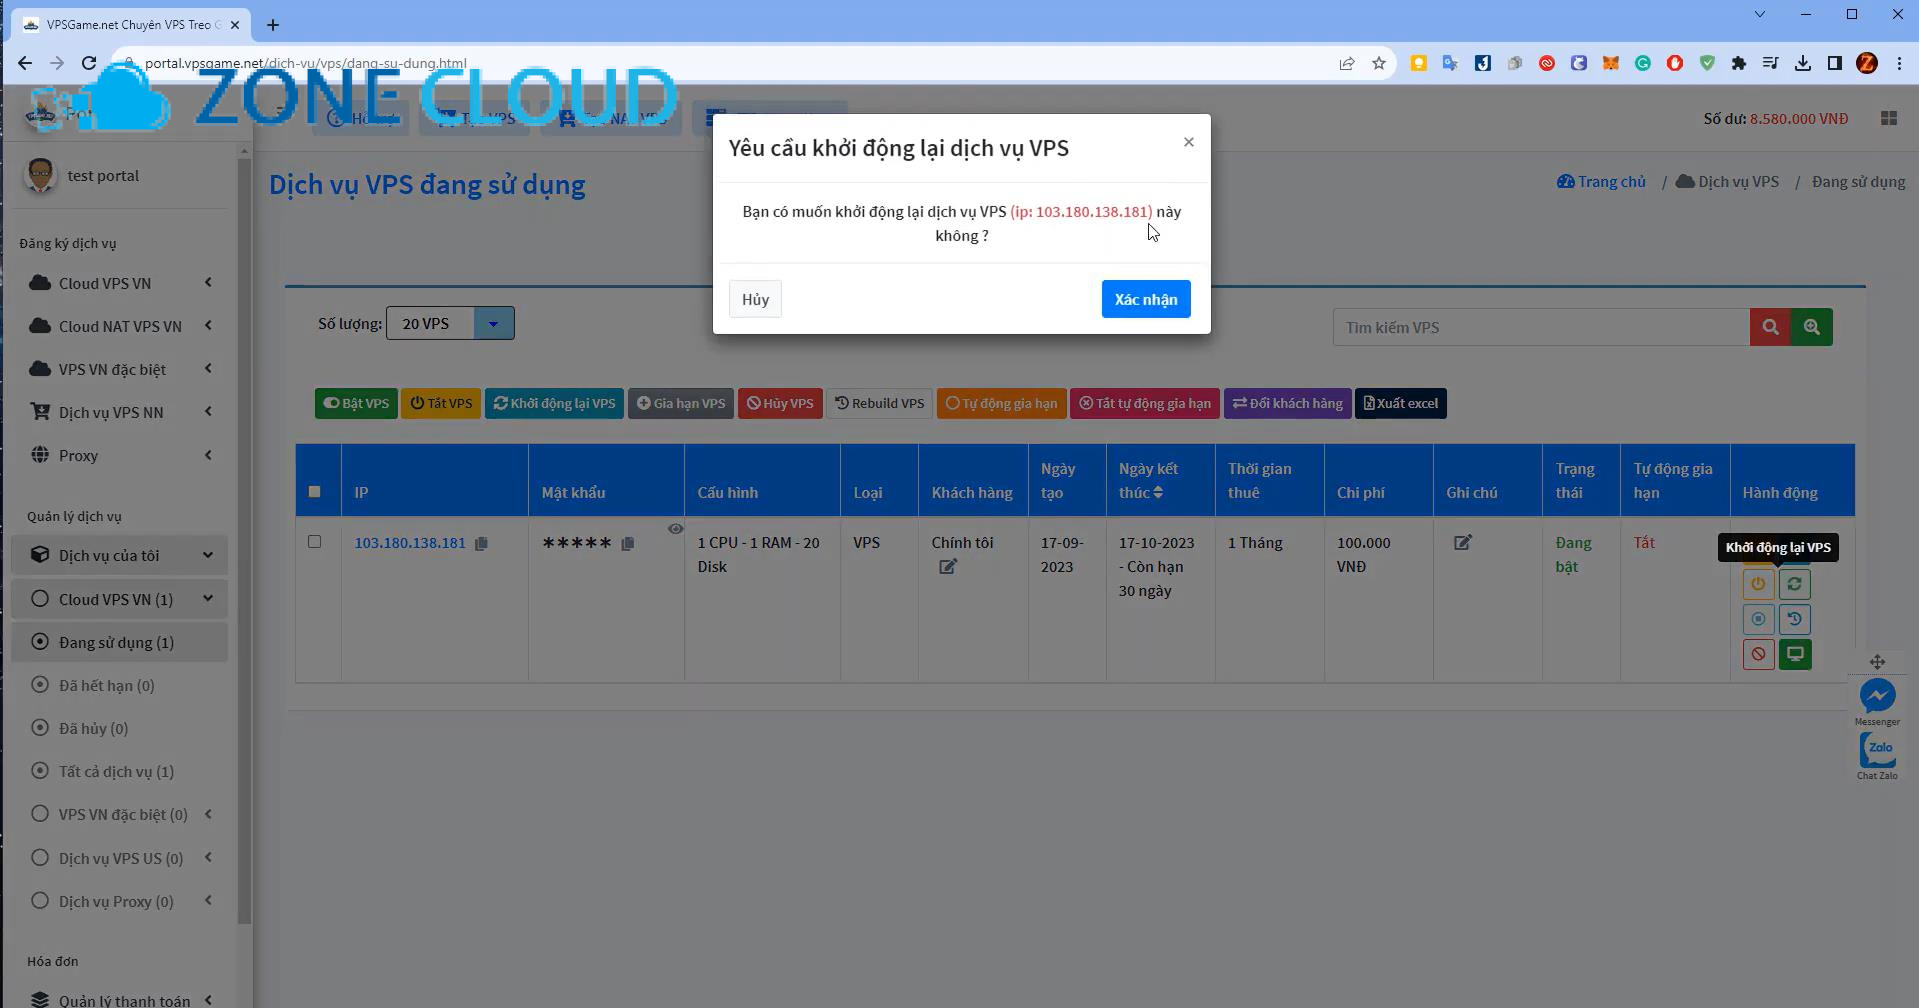Viewport: 1919px width, 1008px height.
Task: Stop the VPS using the stop icon
Action: pyautogui.click(x=1758, y=619)
